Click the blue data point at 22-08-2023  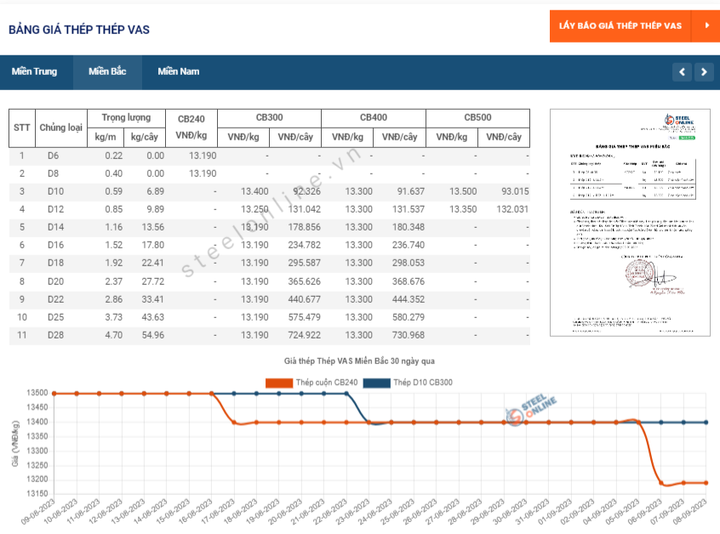coord(347,393)
